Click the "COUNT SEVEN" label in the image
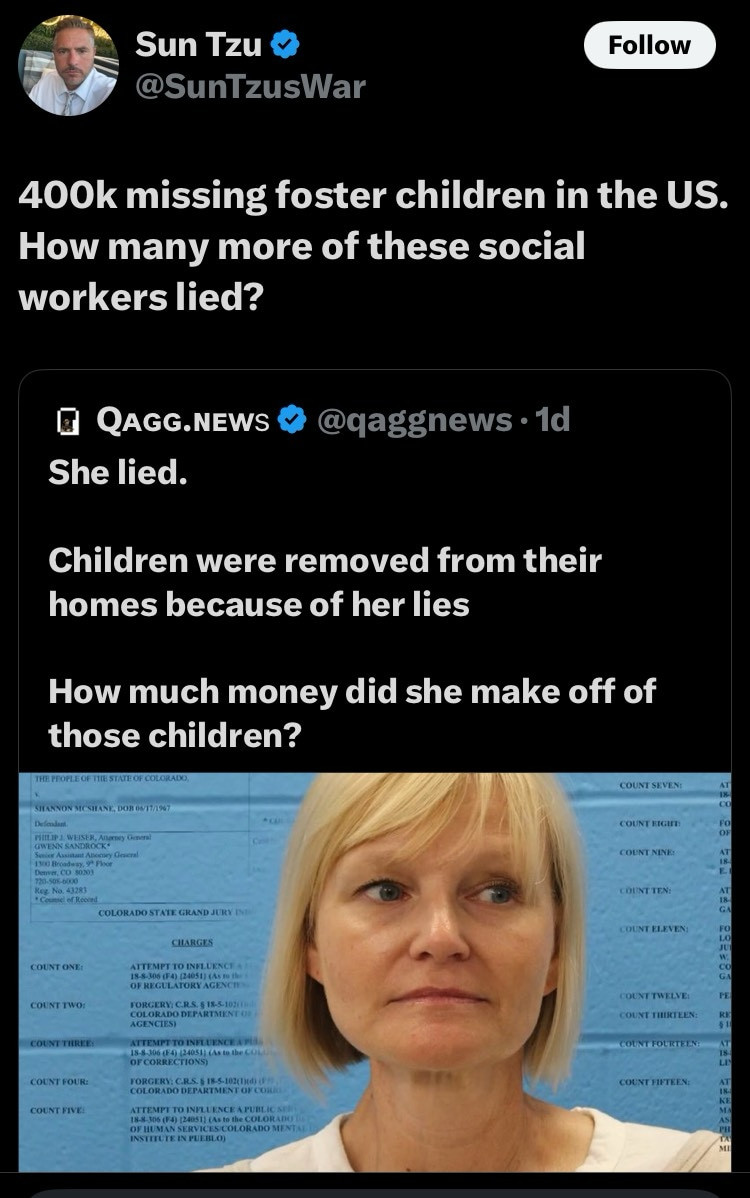Viewport: 750px width, 1198px height. click(x=651, y=787)
